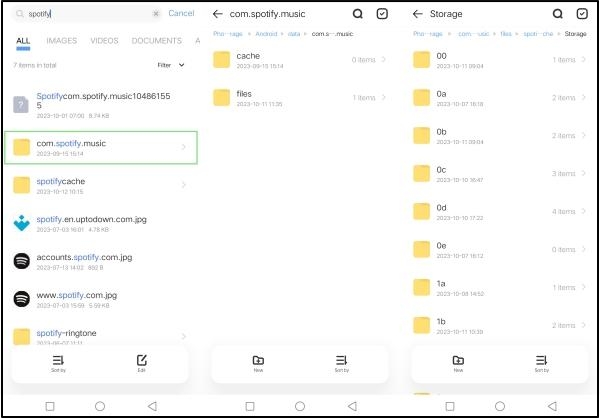Click '4 items' count on 0d row
The width and height of the screenshot is (600, 418).
click(x=563, y=212)
